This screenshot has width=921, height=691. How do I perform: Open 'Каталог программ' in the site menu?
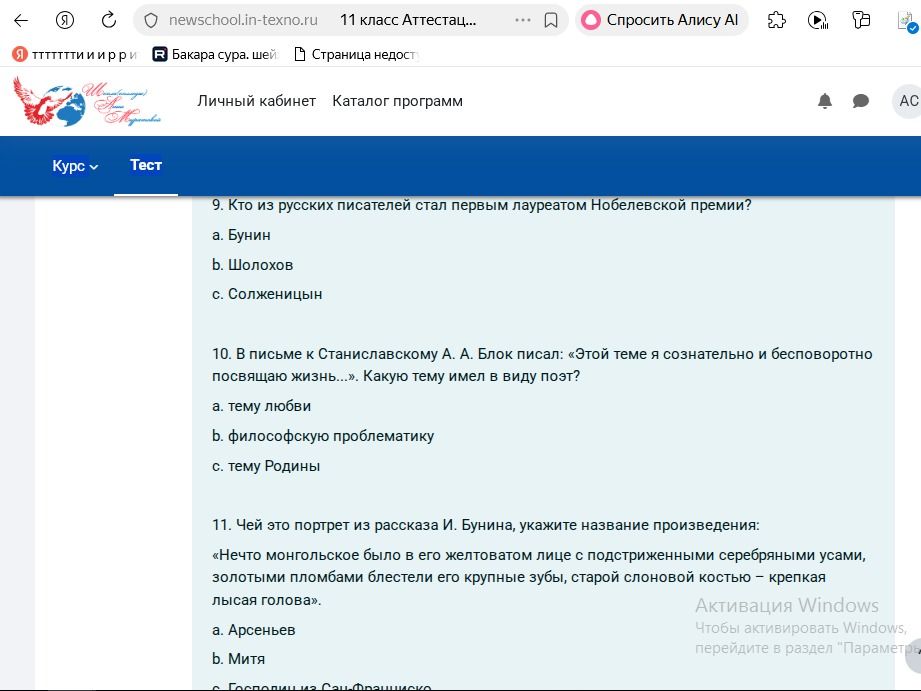pos(398,101)
